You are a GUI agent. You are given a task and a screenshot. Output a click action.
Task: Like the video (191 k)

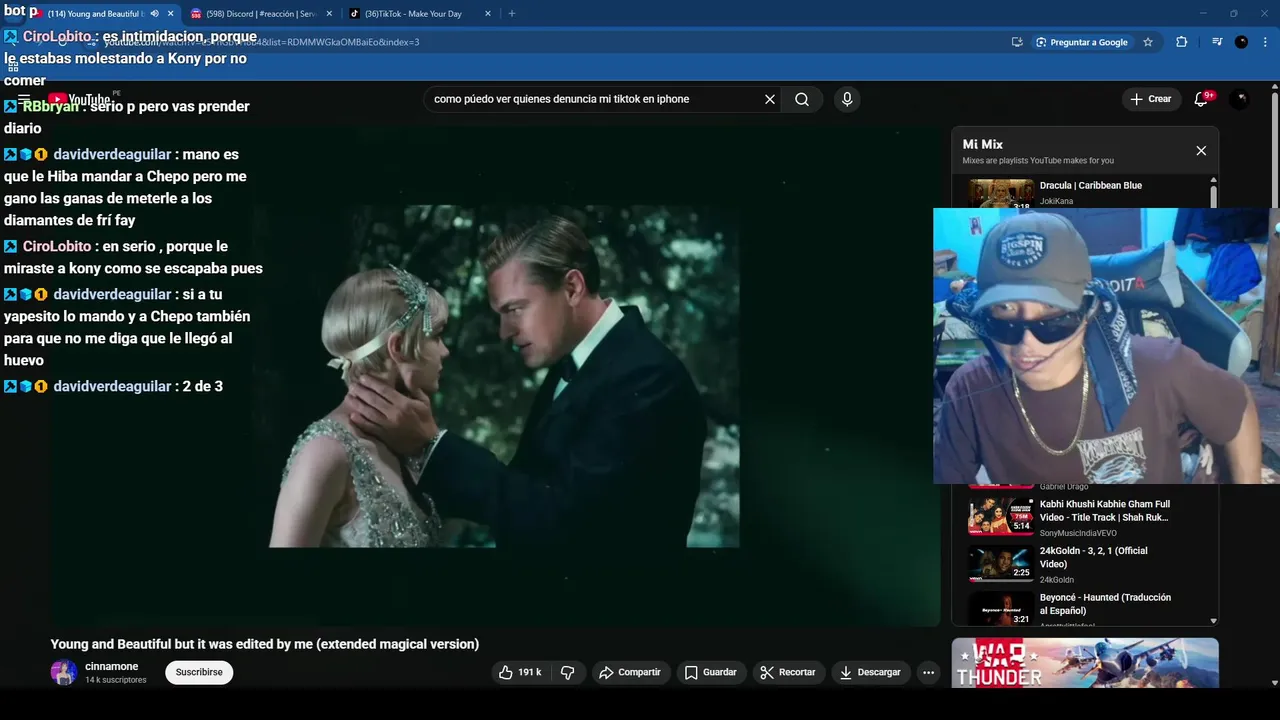point(520,672)
